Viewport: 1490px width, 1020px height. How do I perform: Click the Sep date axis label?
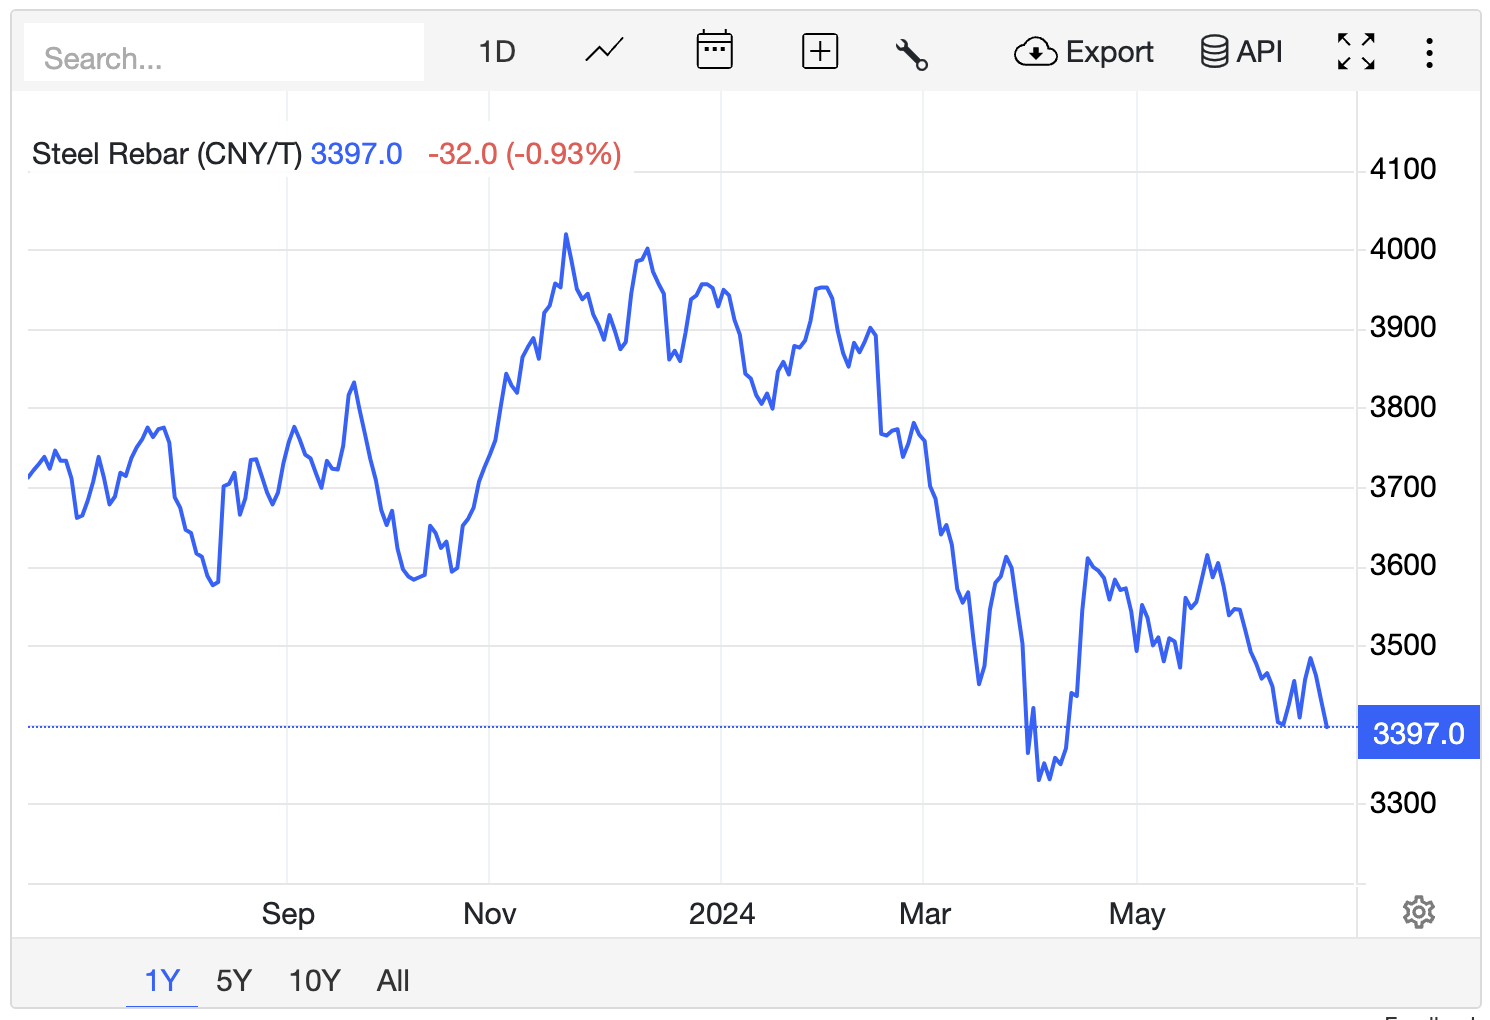(288, 913)
